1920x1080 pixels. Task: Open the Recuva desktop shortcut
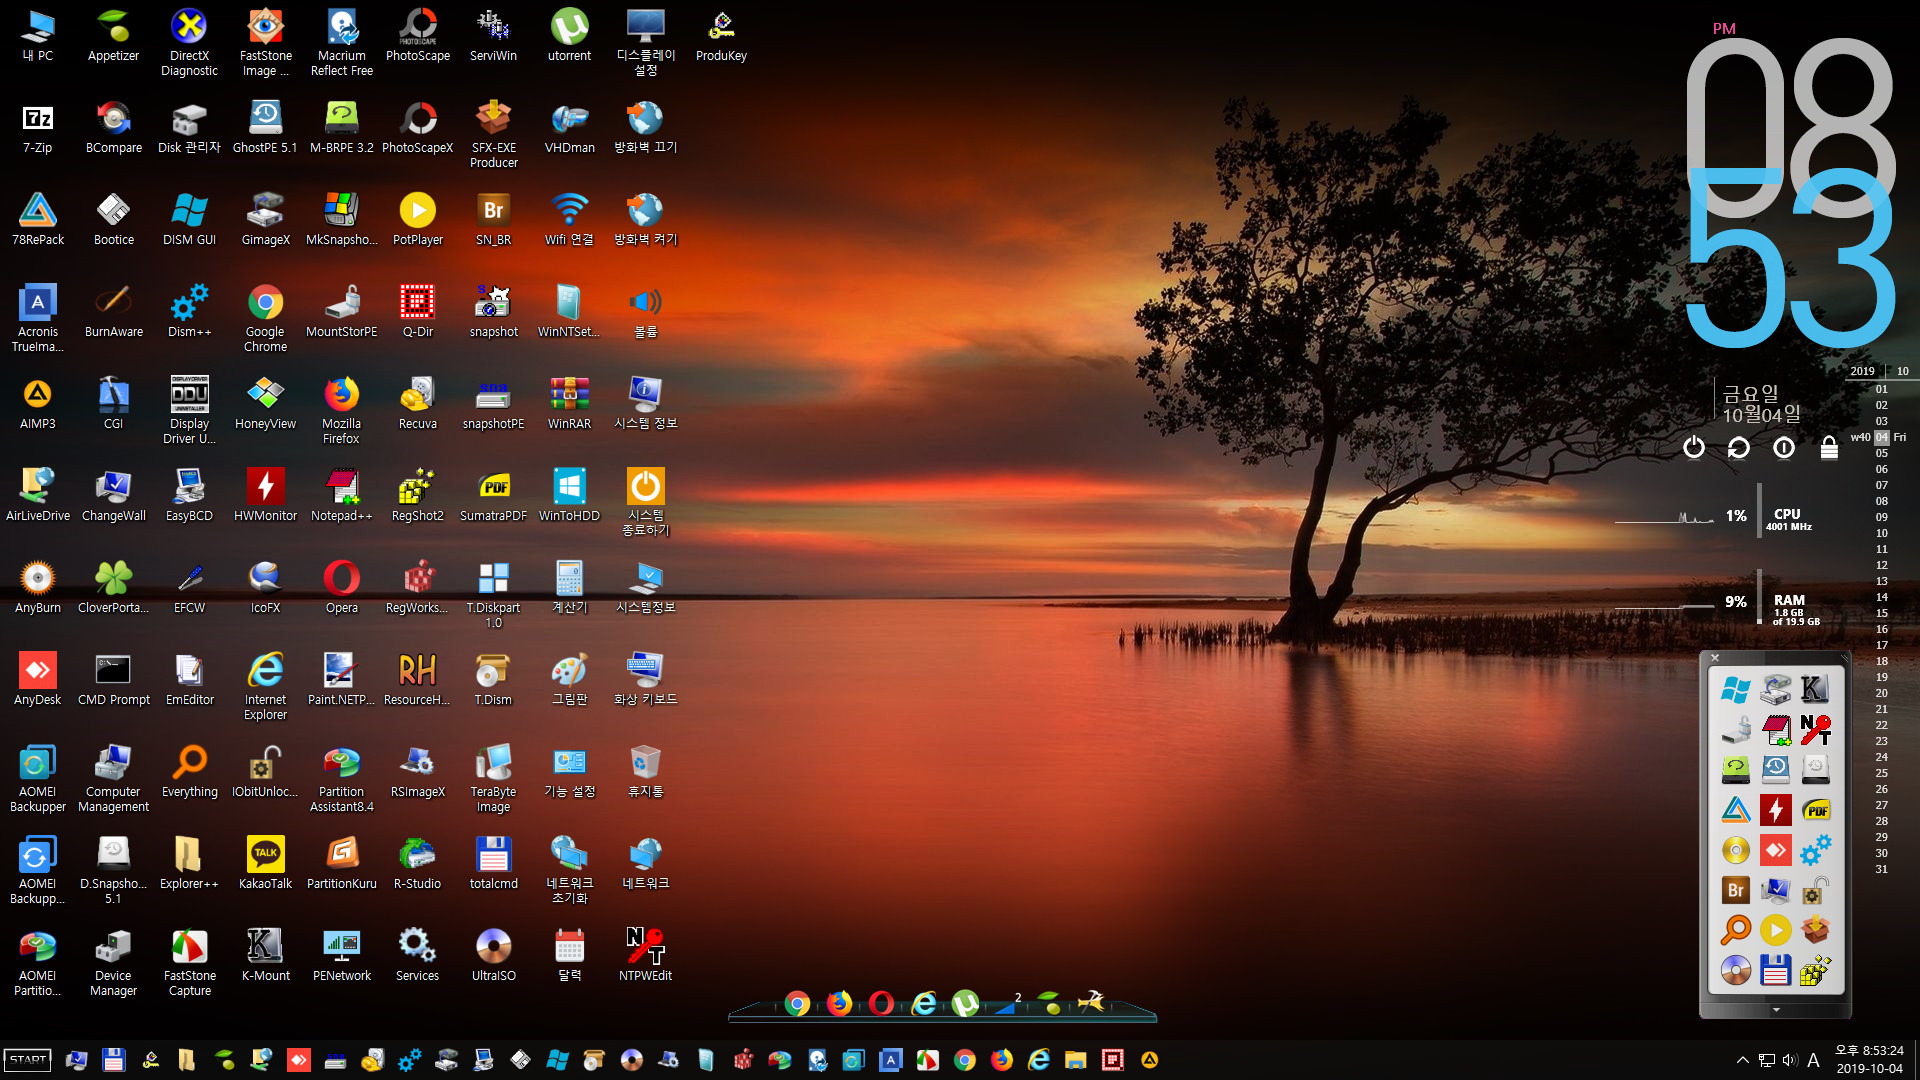pyautogui.click(x=418, y=404)
